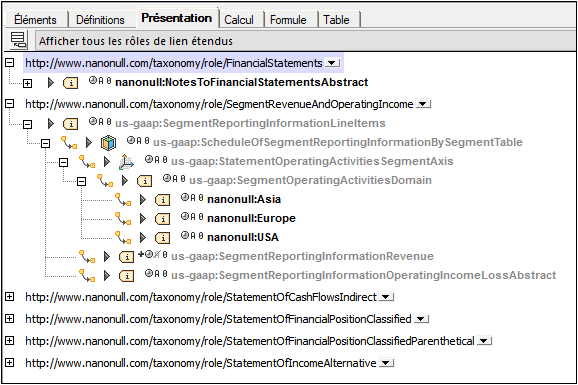Click the arc link icon before SegmentReportingInformationRevenue
578x385 pixels.
(x=87, y=257)
